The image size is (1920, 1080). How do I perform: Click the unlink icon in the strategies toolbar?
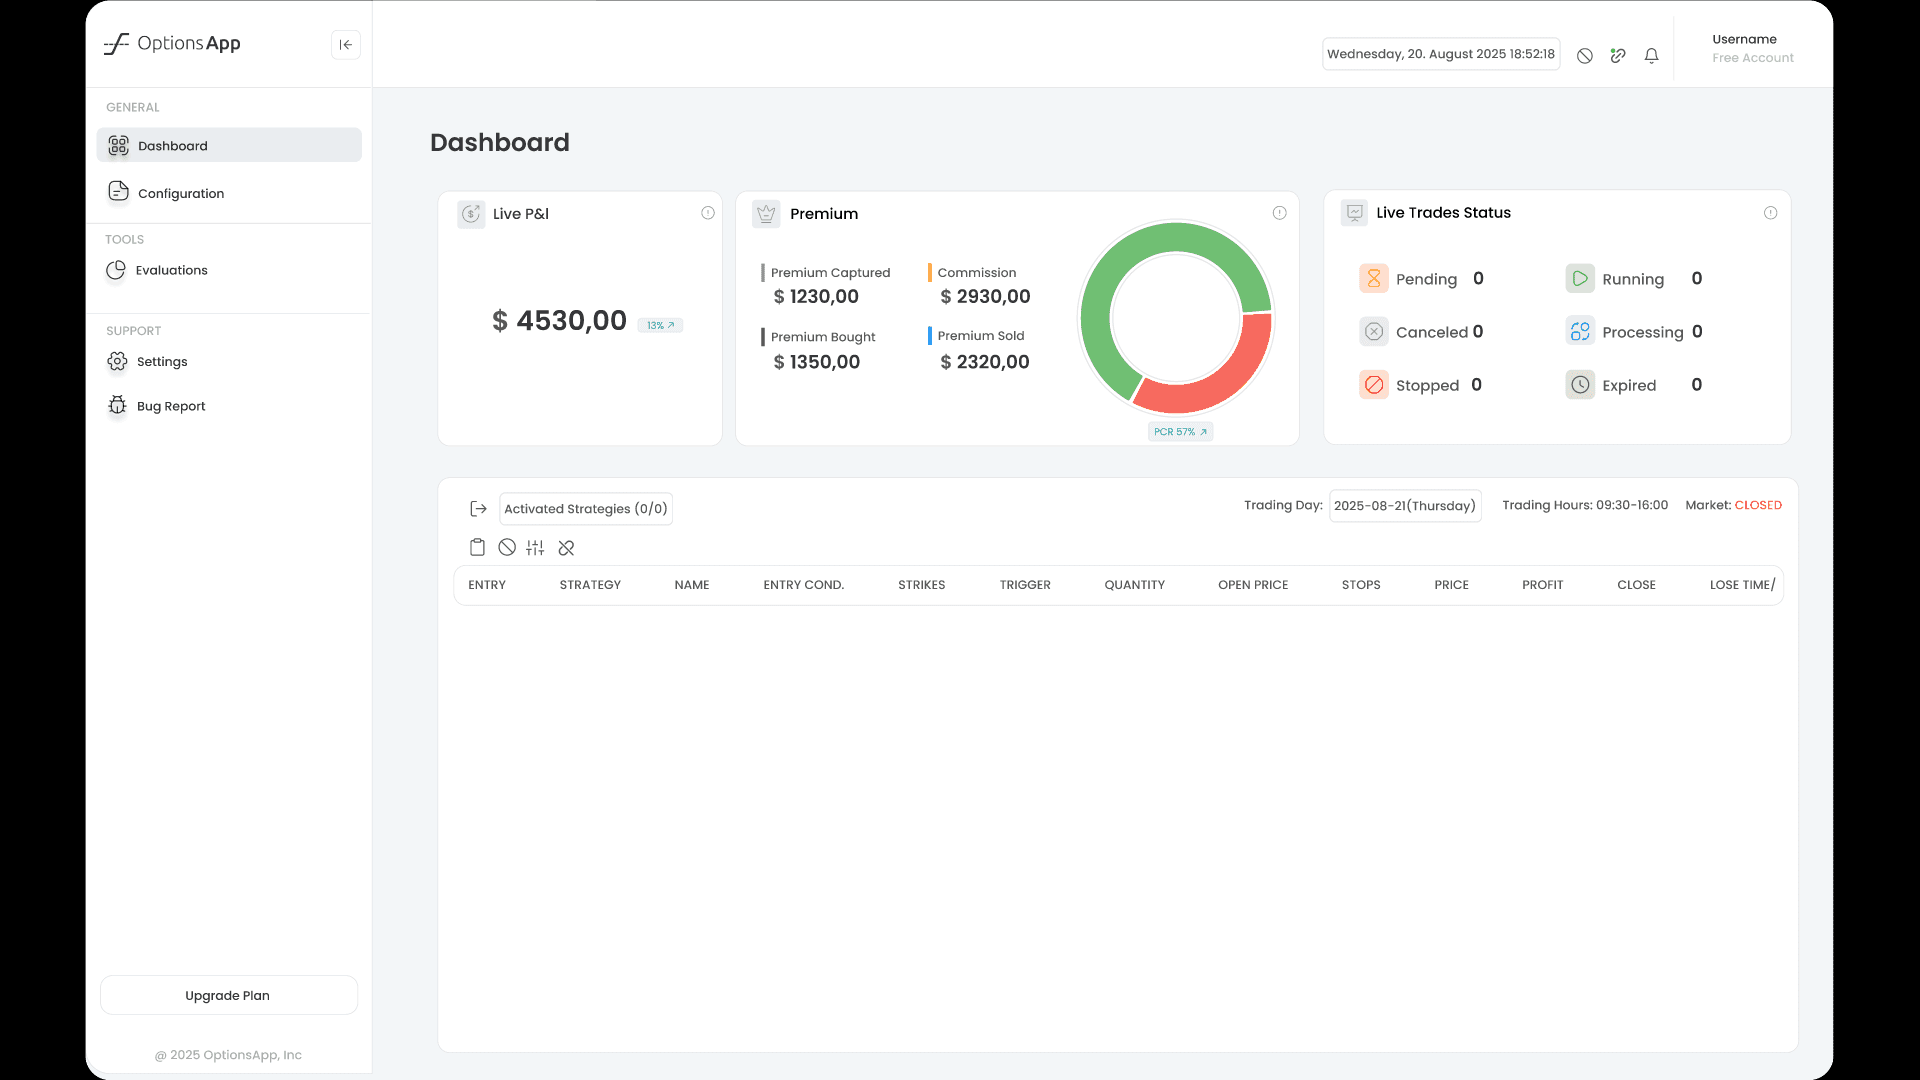pyautogui.click(x=566, y=547)
